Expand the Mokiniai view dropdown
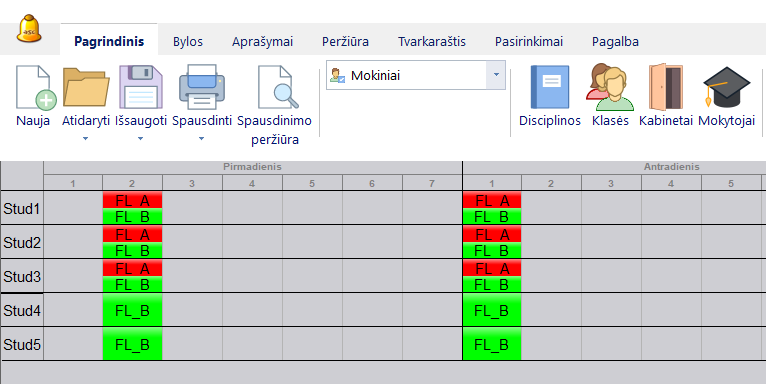The image size is (766, 384). (x=496, y=75)
